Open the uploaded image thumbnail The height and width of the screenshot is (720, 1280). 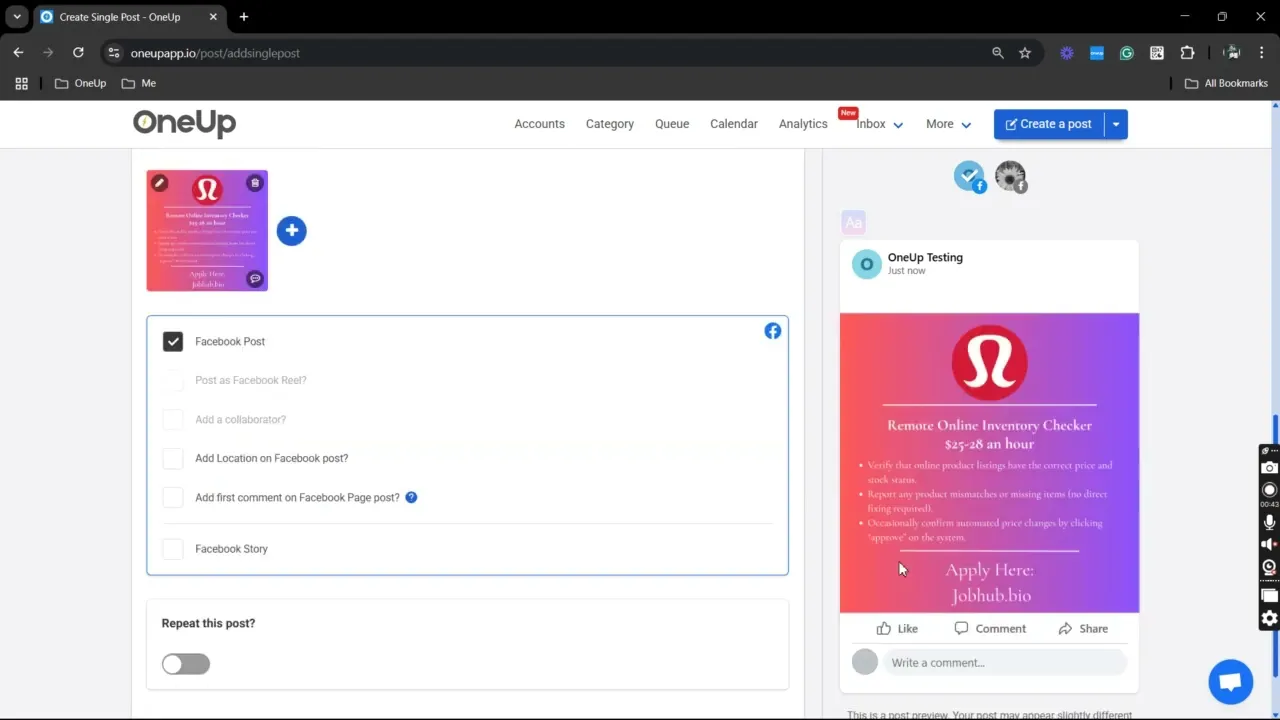click(207, 231)
